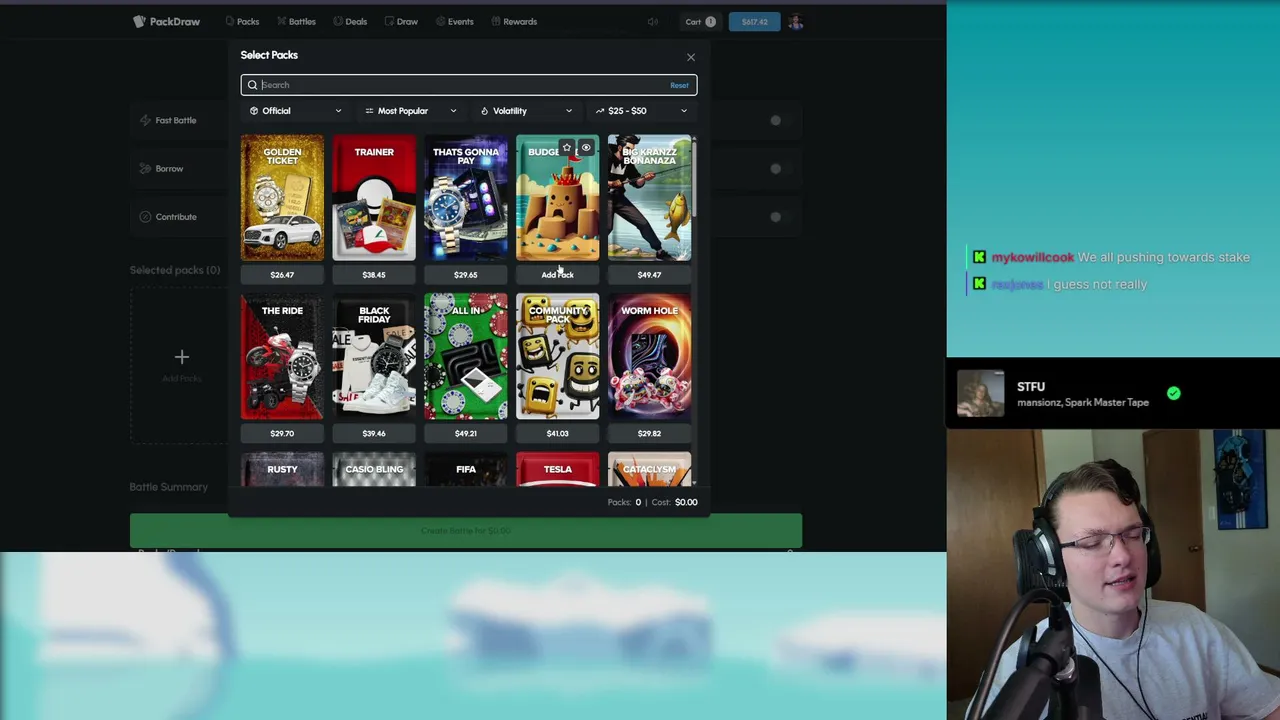Select The Ride pack
This screenshot has width=1280, height=720.
(282, 357)
